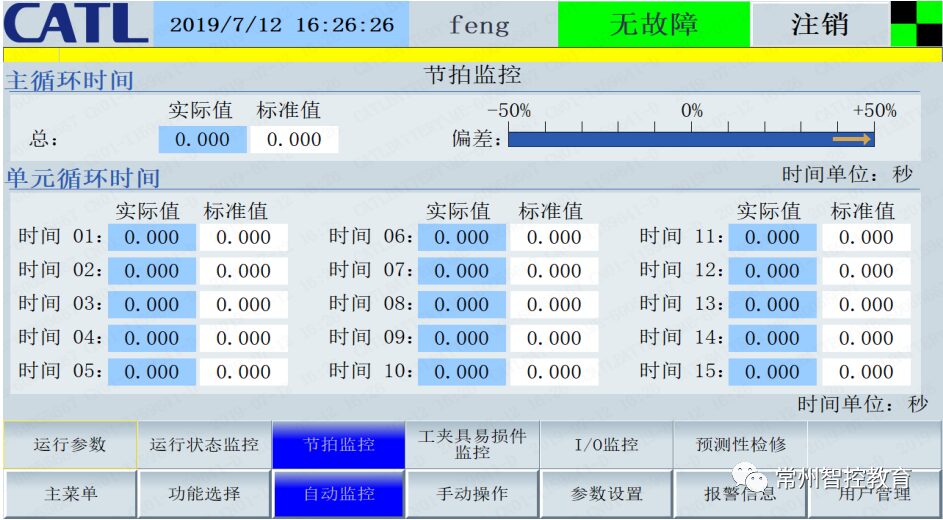The width and height of the screenshot is (943, 520).
Task: Click the 无故障 status indicator
Action: (x=654, y=24)
